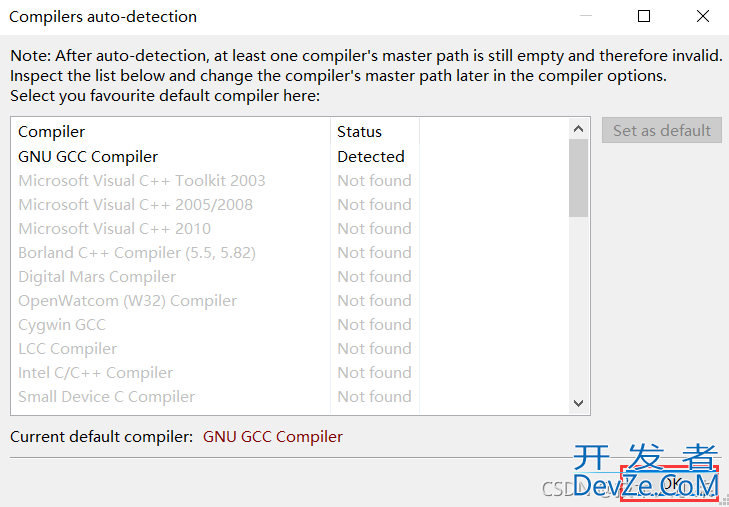Click the Status column header
Viewport: 729px width, 507px height.
click(375, 132)
